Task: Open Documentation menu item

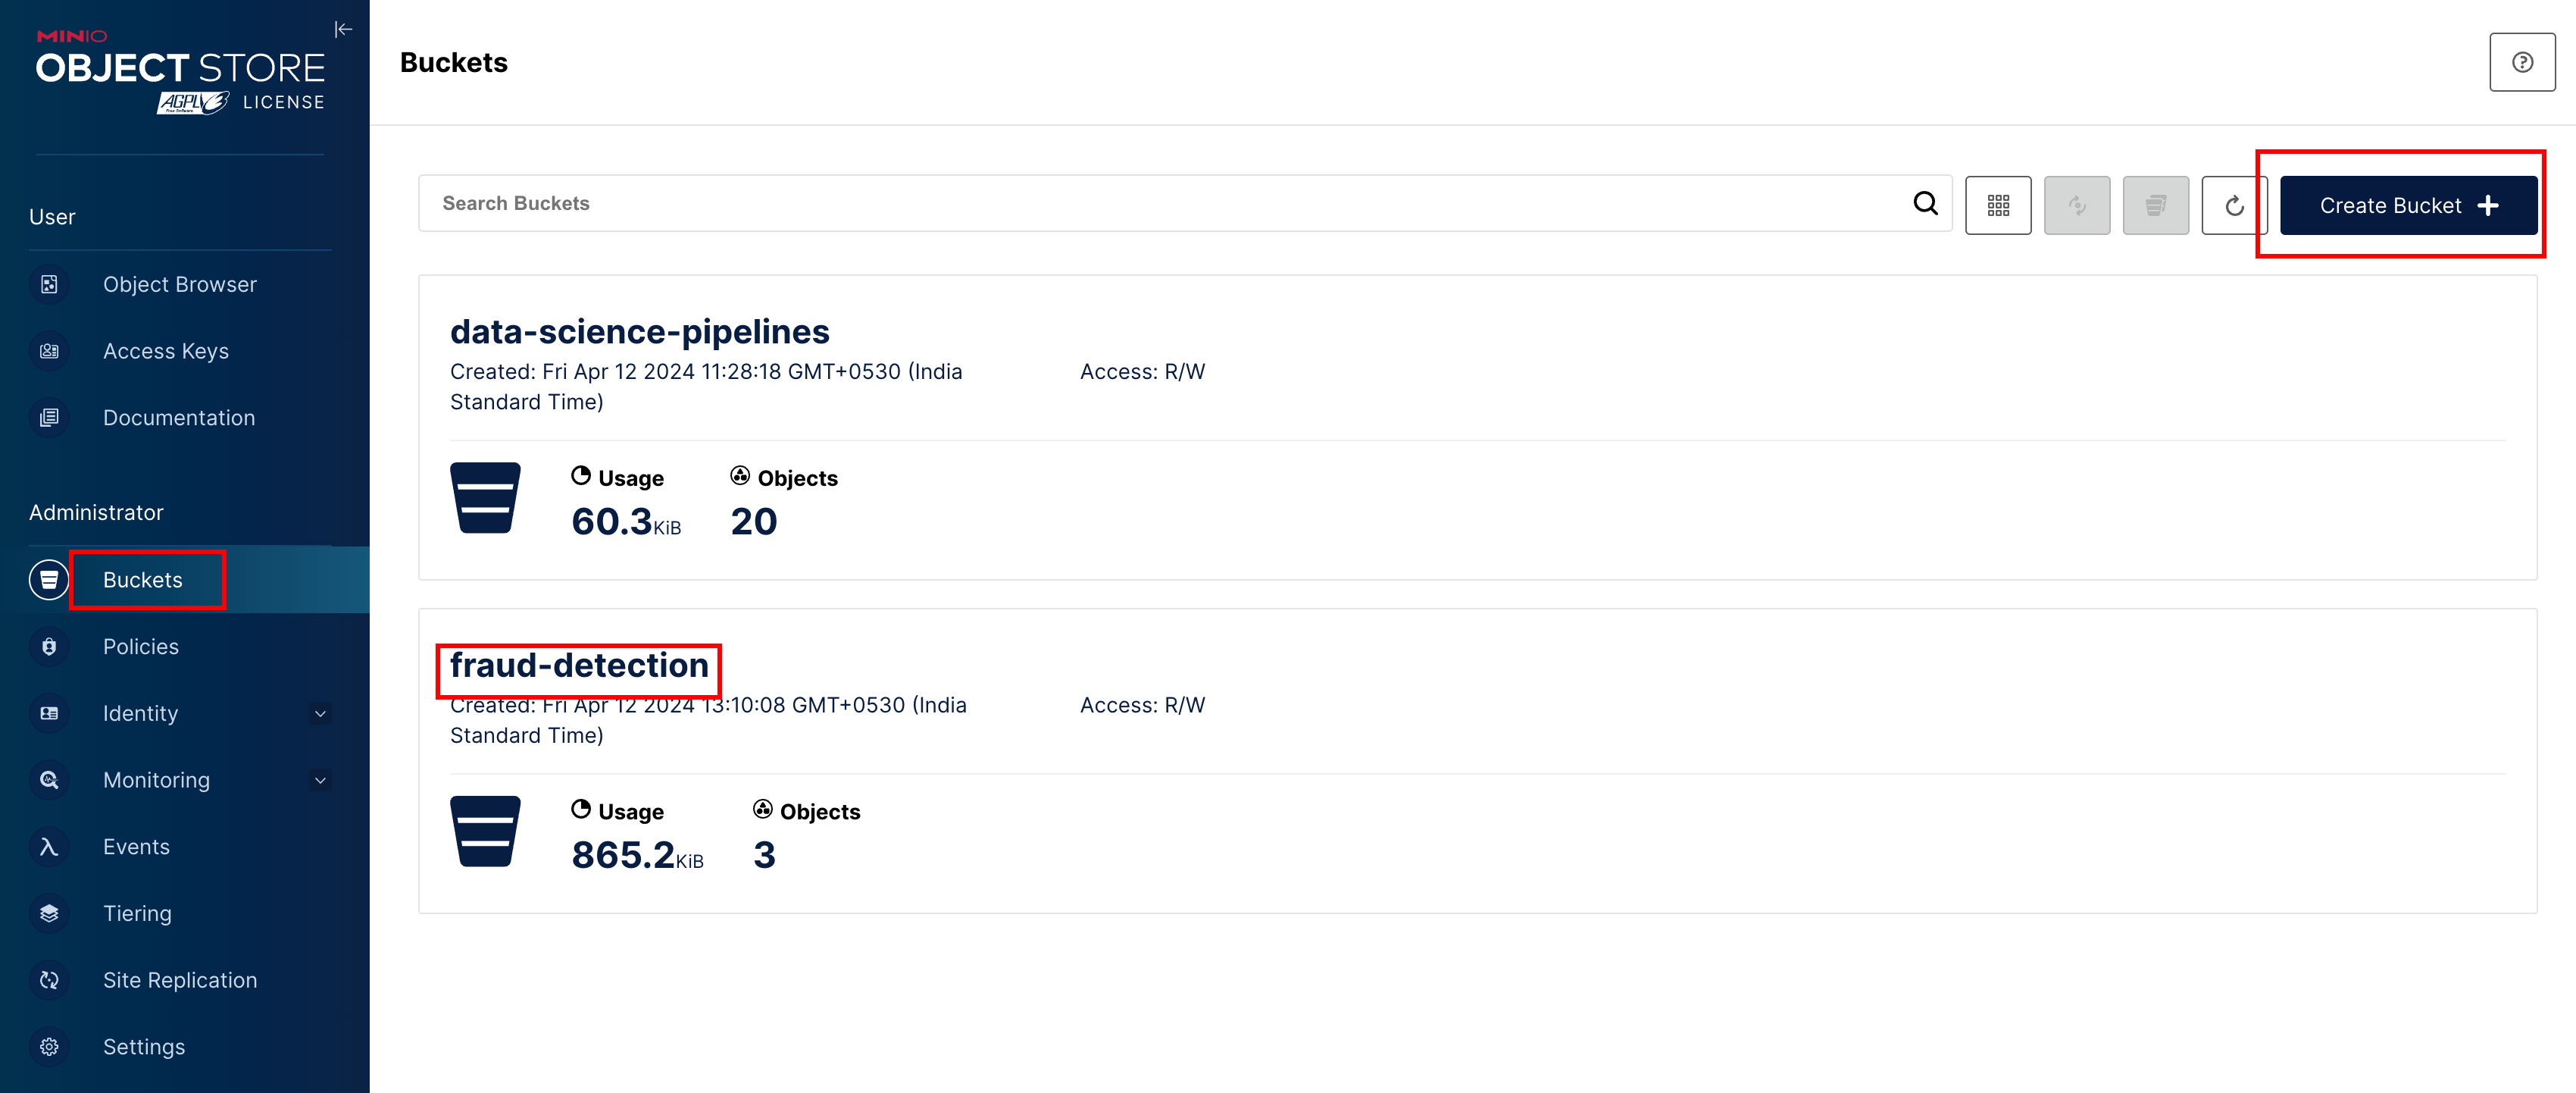Action: tap(179, 418)
